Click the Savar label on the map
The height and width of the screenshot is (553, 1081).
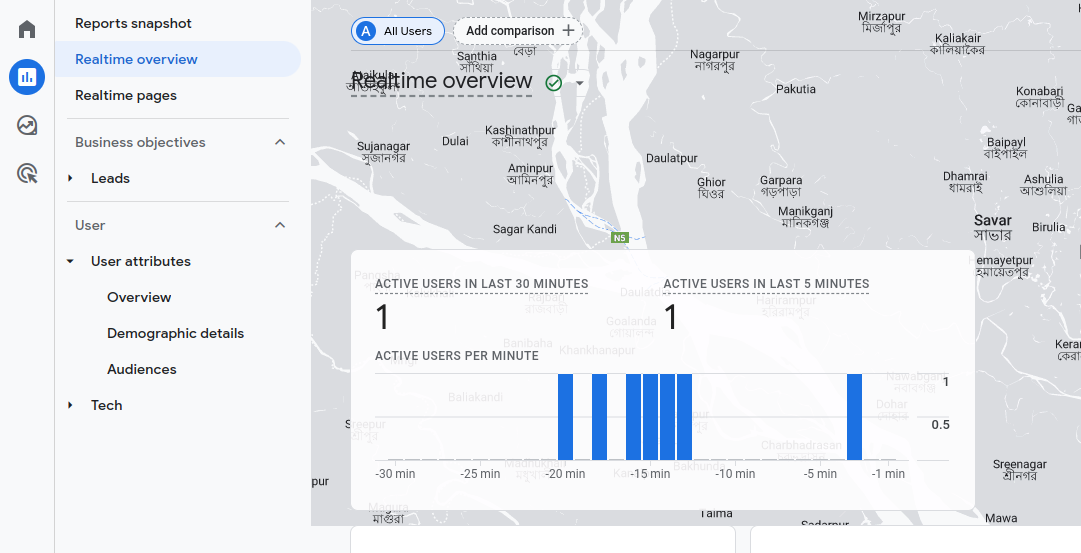click(993, 228)
